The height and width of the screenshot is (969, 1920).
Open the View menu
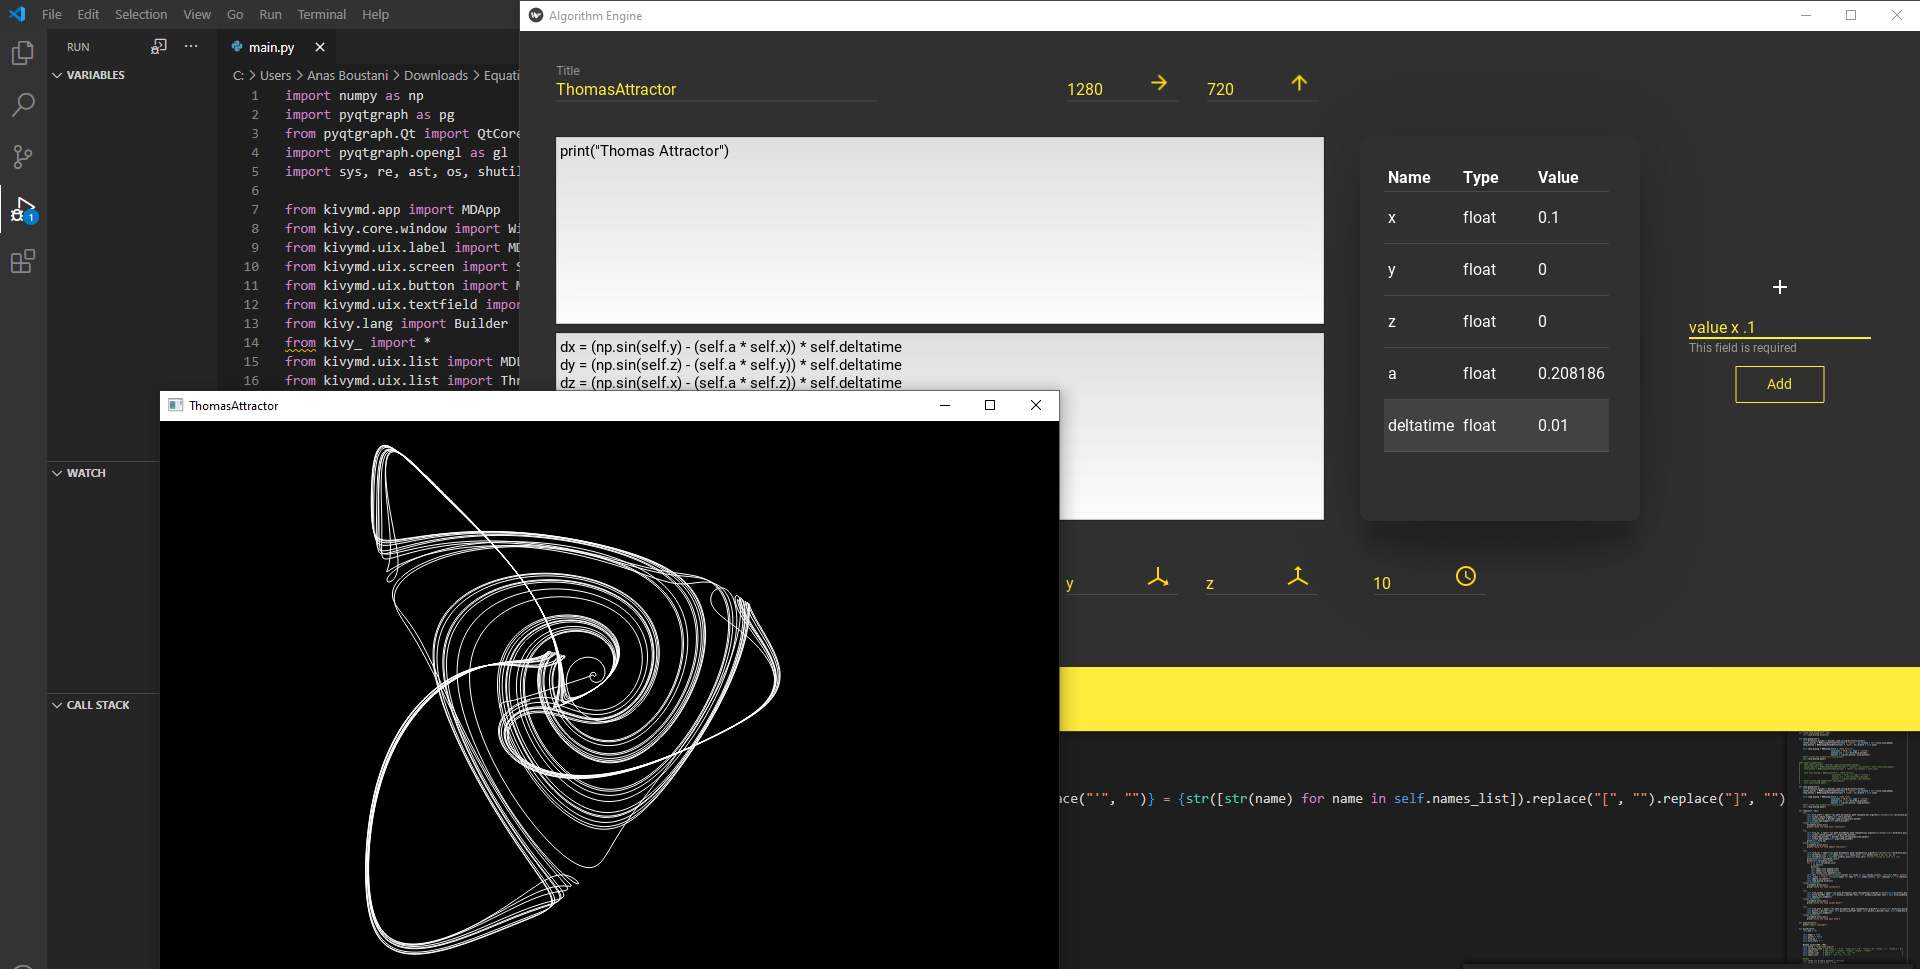point(197,14)
